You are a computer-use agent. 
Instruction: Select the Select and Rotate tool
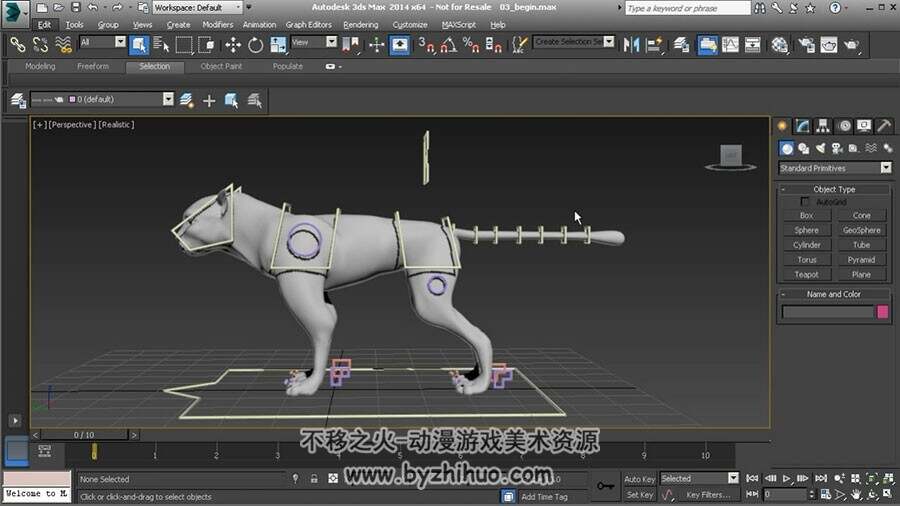tap(255, 44)
